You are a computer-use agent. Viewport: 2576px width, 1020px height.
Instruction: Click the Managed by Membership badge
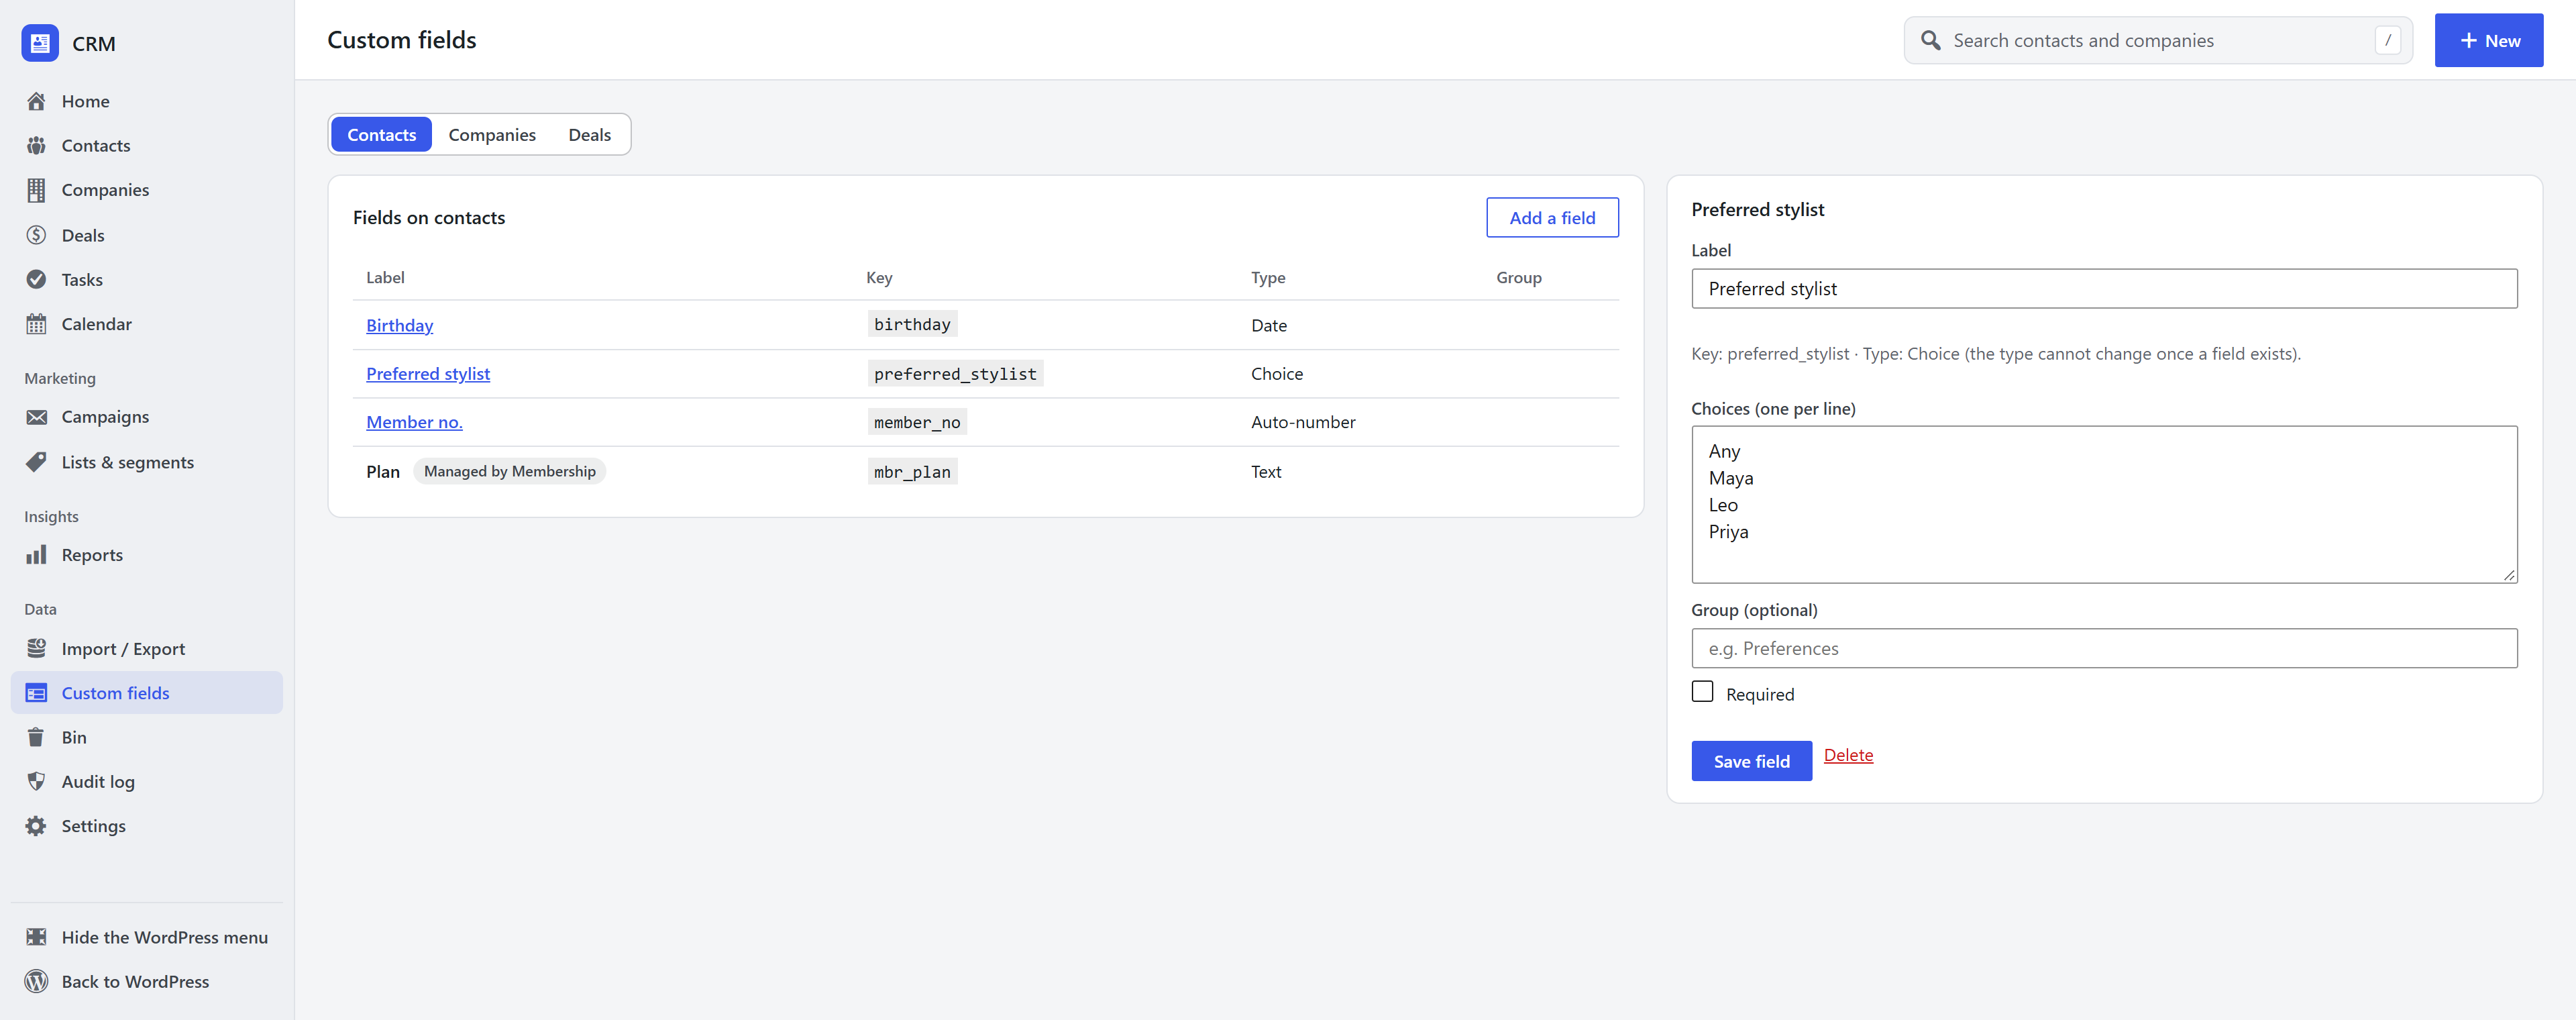509,471
